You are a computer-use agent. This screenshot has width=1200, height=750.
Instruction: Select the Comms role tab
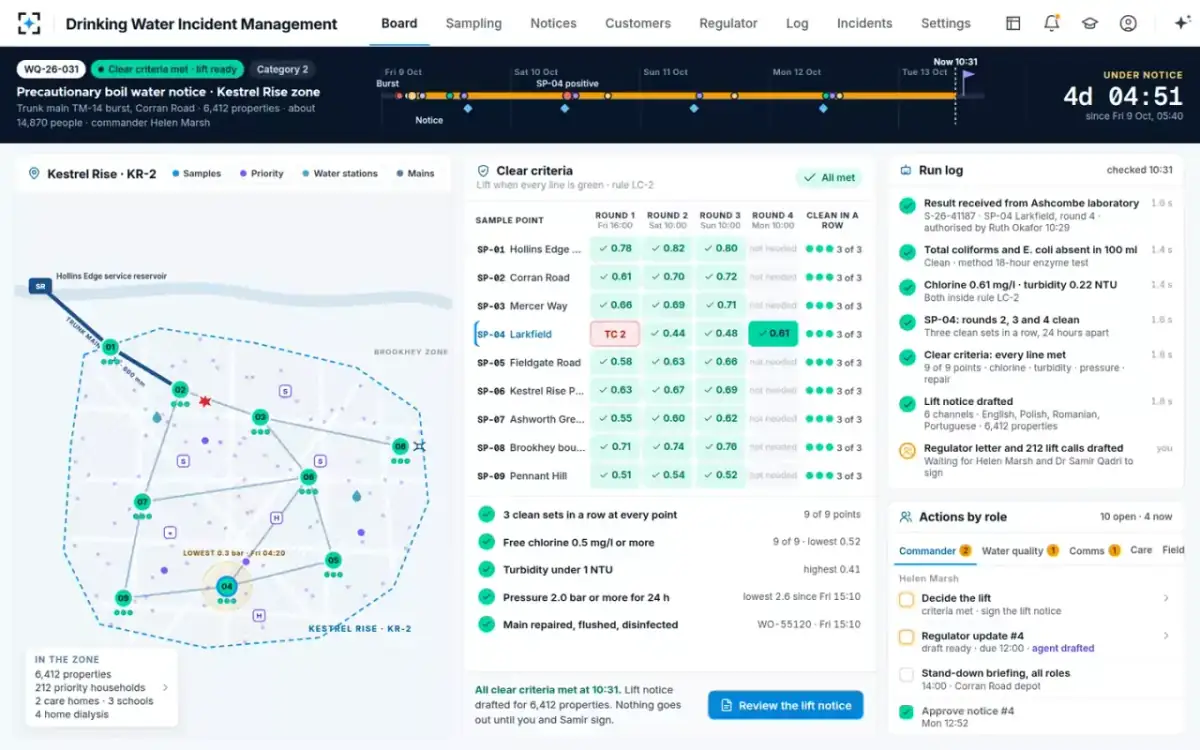click(x=1094, y=550)
